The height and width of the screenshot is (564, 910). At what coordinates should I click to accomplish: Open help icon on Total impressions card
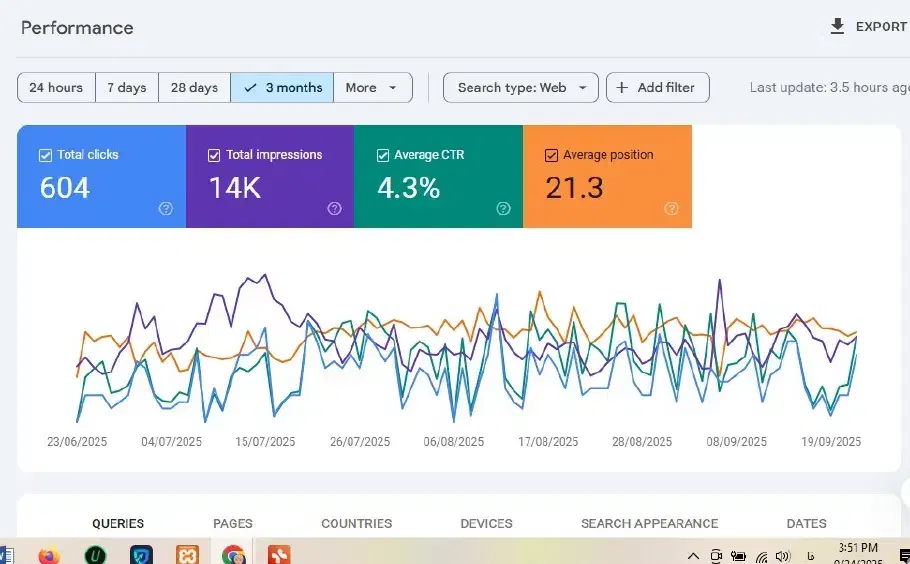334,208
